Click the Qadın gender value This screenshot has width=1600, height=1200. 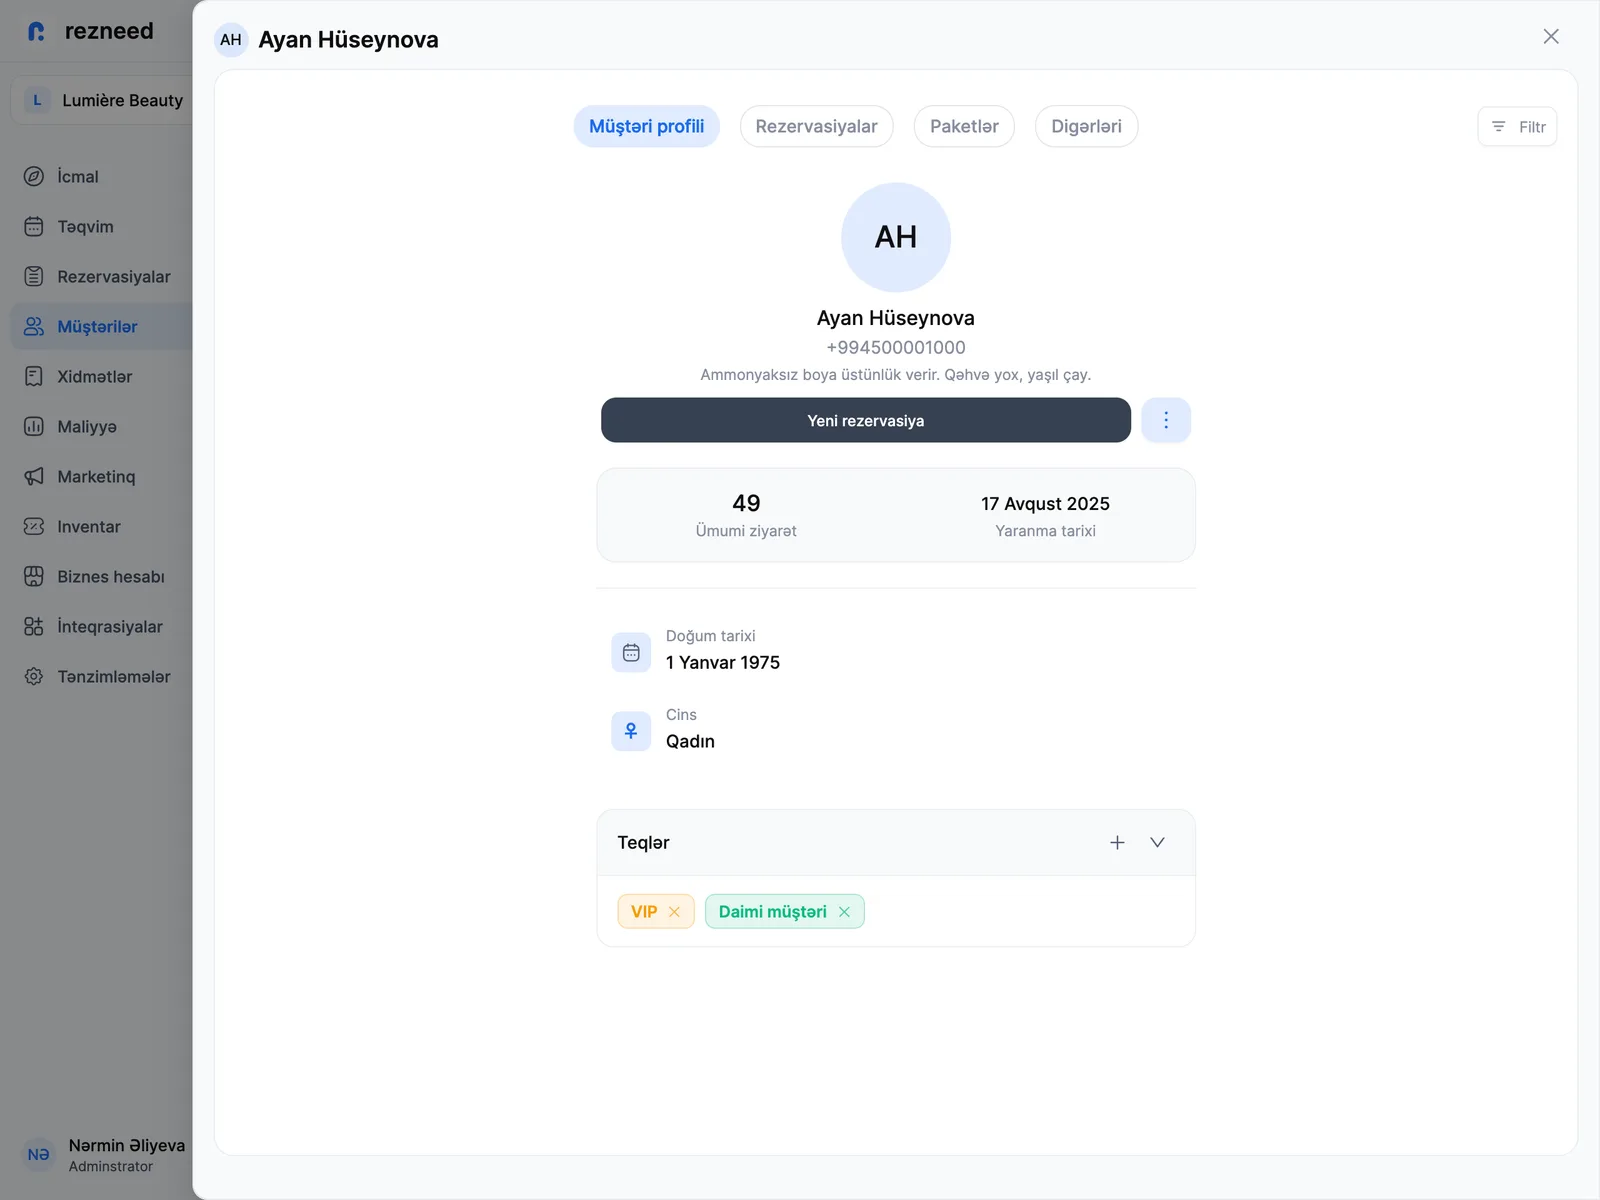tap(690, 741)
